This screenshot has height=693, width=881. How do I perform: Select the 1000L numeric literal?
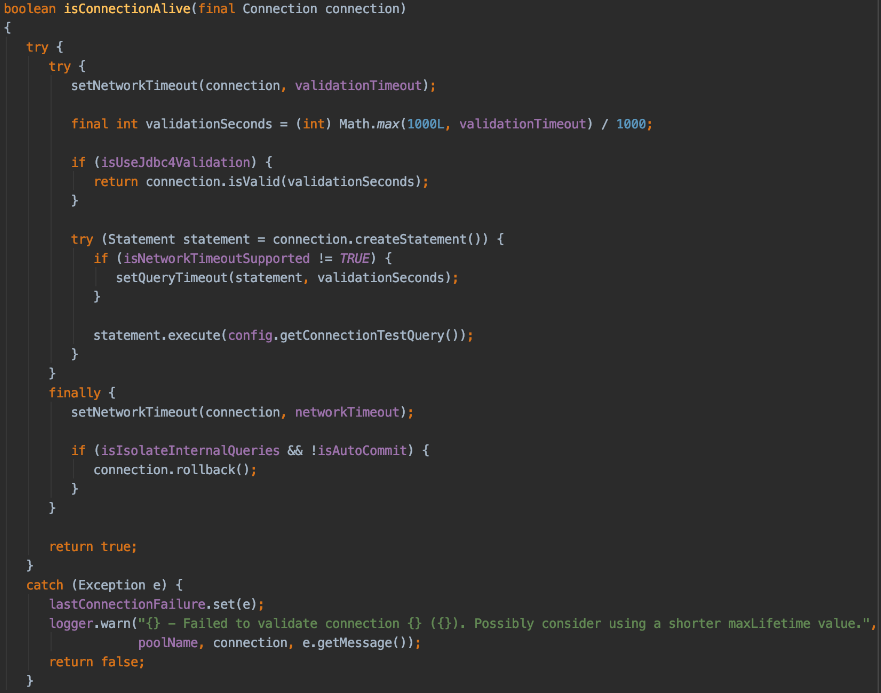click(x=425, y=124)
